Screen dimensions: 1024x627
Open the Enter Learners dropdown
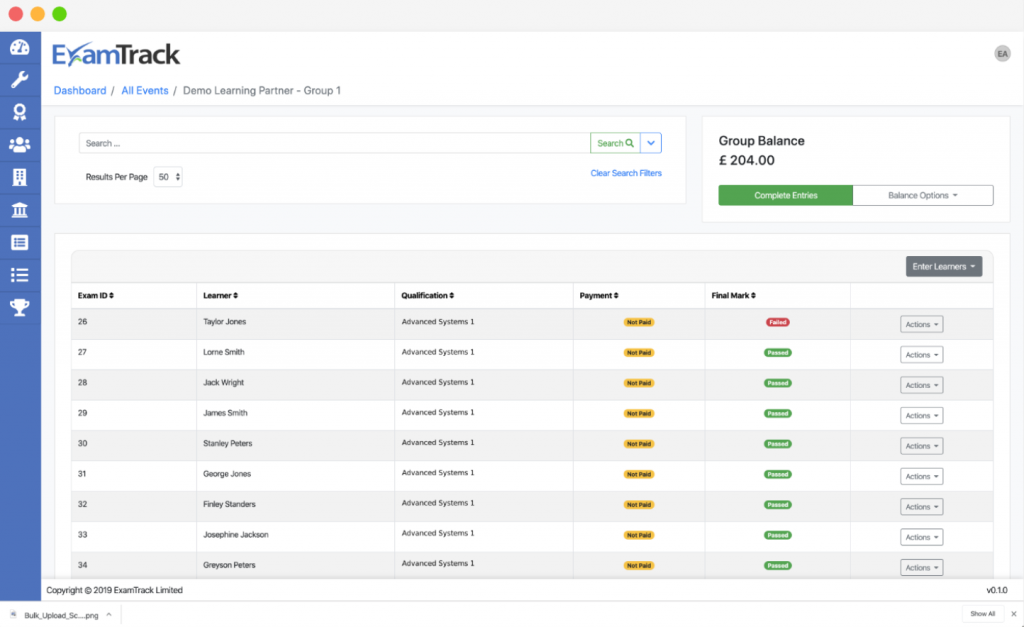tap(944, 266)
